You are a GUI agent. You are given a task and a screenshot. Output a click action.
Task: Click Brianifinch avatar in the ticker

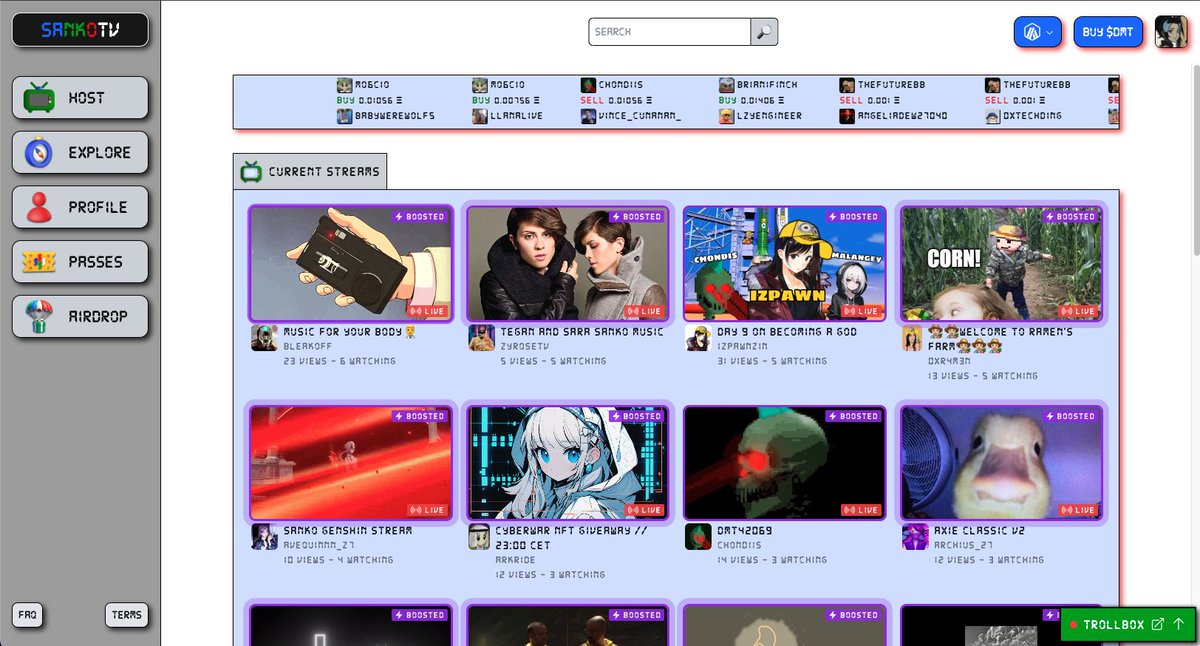pyautogui.click(x=727, y=85)
